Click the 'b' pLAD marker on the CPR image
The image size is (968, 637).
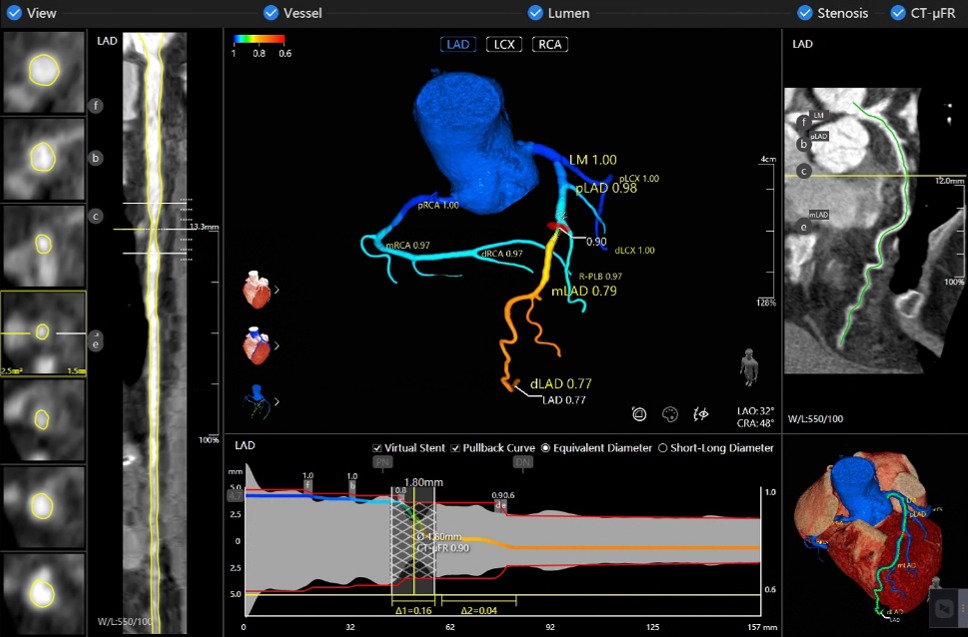click(x=803, y=144)
